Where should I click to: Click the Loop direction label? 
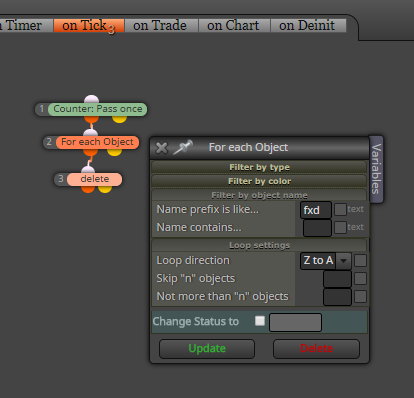[x=193, y=260]
